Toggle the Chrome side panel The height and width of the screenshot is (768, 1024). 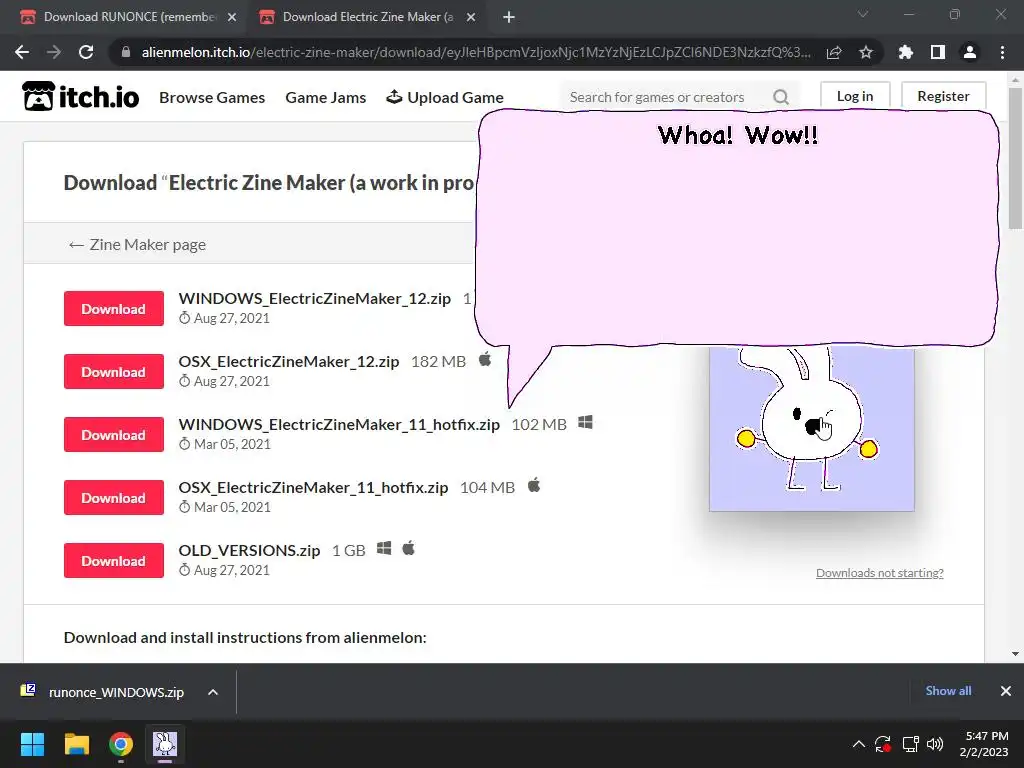coord(938,52)
